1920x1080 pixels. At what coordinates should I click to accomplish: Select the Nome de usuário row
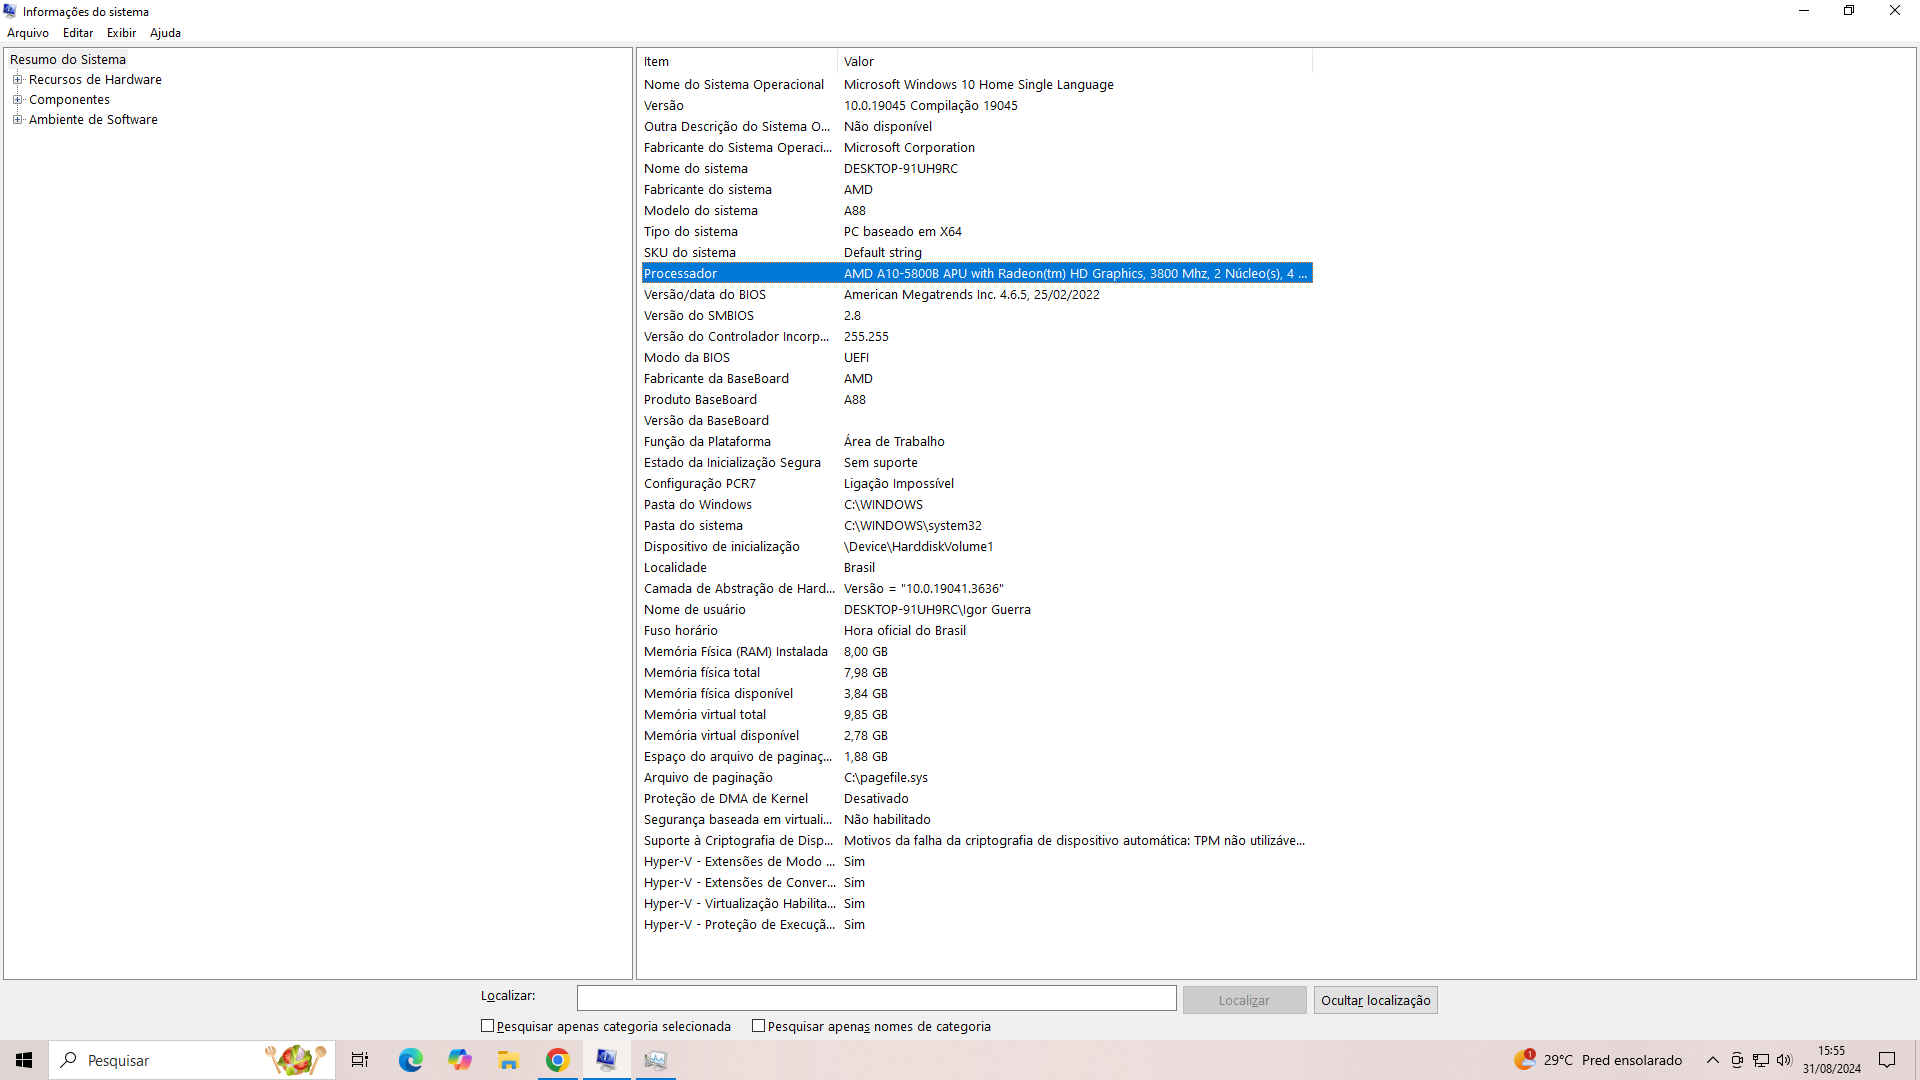pos(976,610)
